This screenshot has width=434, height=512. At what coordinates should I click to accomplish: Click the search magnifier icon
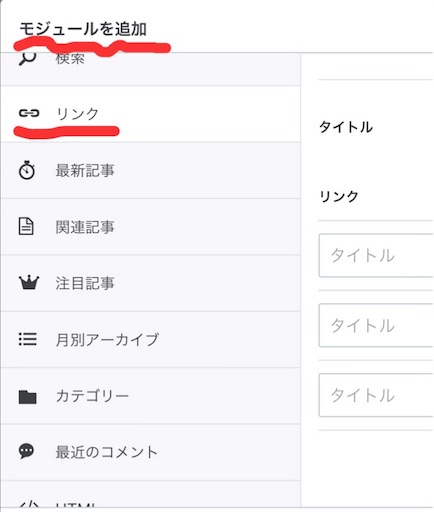pyautogui.click(x=28, y=59)
